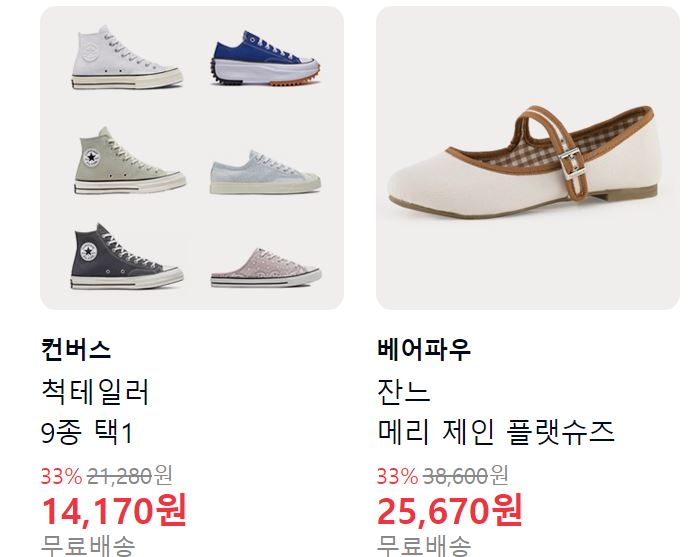Click the crossed-out 38,600원 original price
This screenshot has width=700, height=557.
[x=466, y=476]
